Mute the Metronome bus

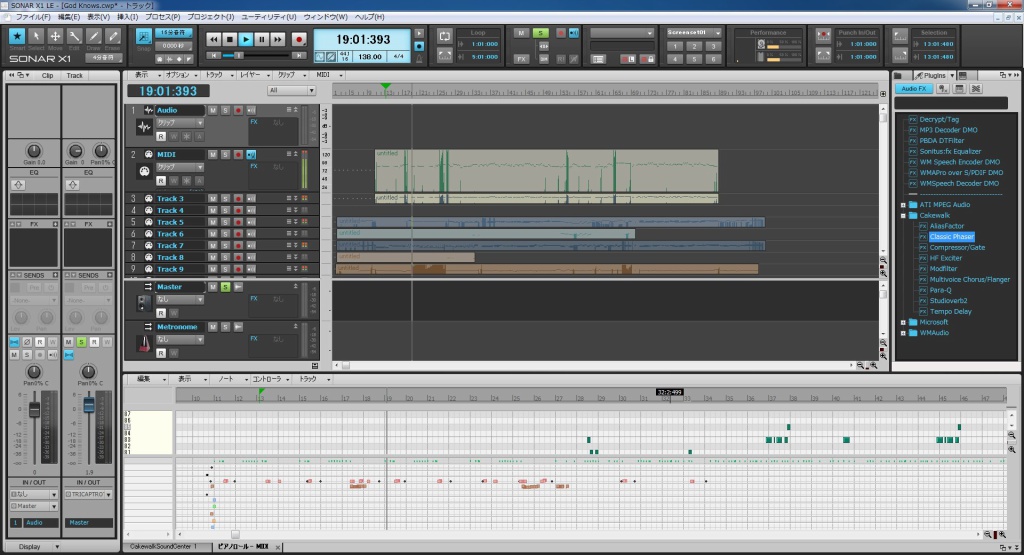click(213, 326)
